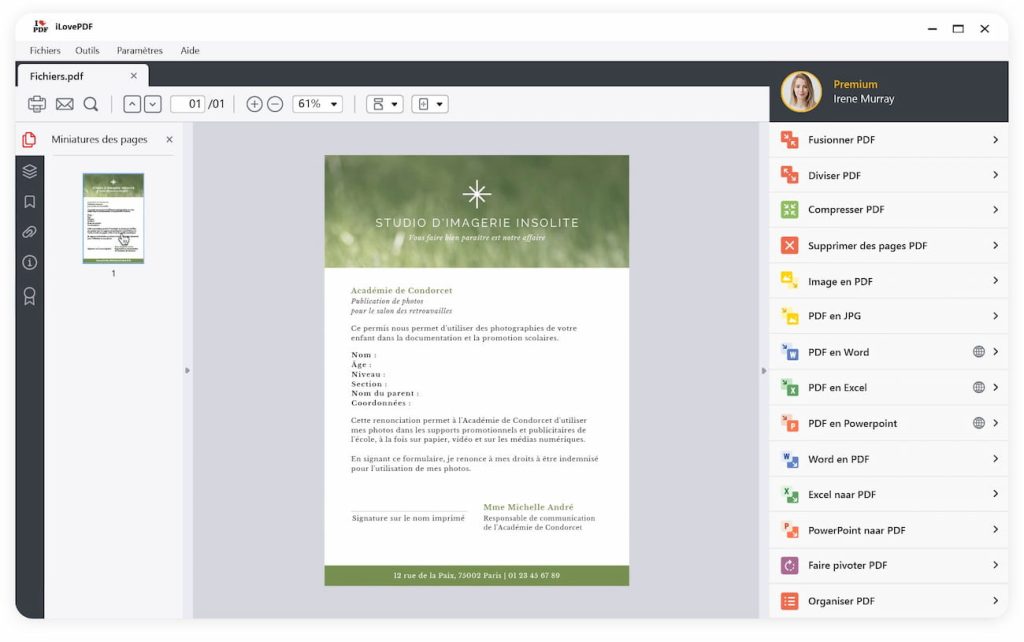Open the 61% zoom level dropdown

pos(317,104)
